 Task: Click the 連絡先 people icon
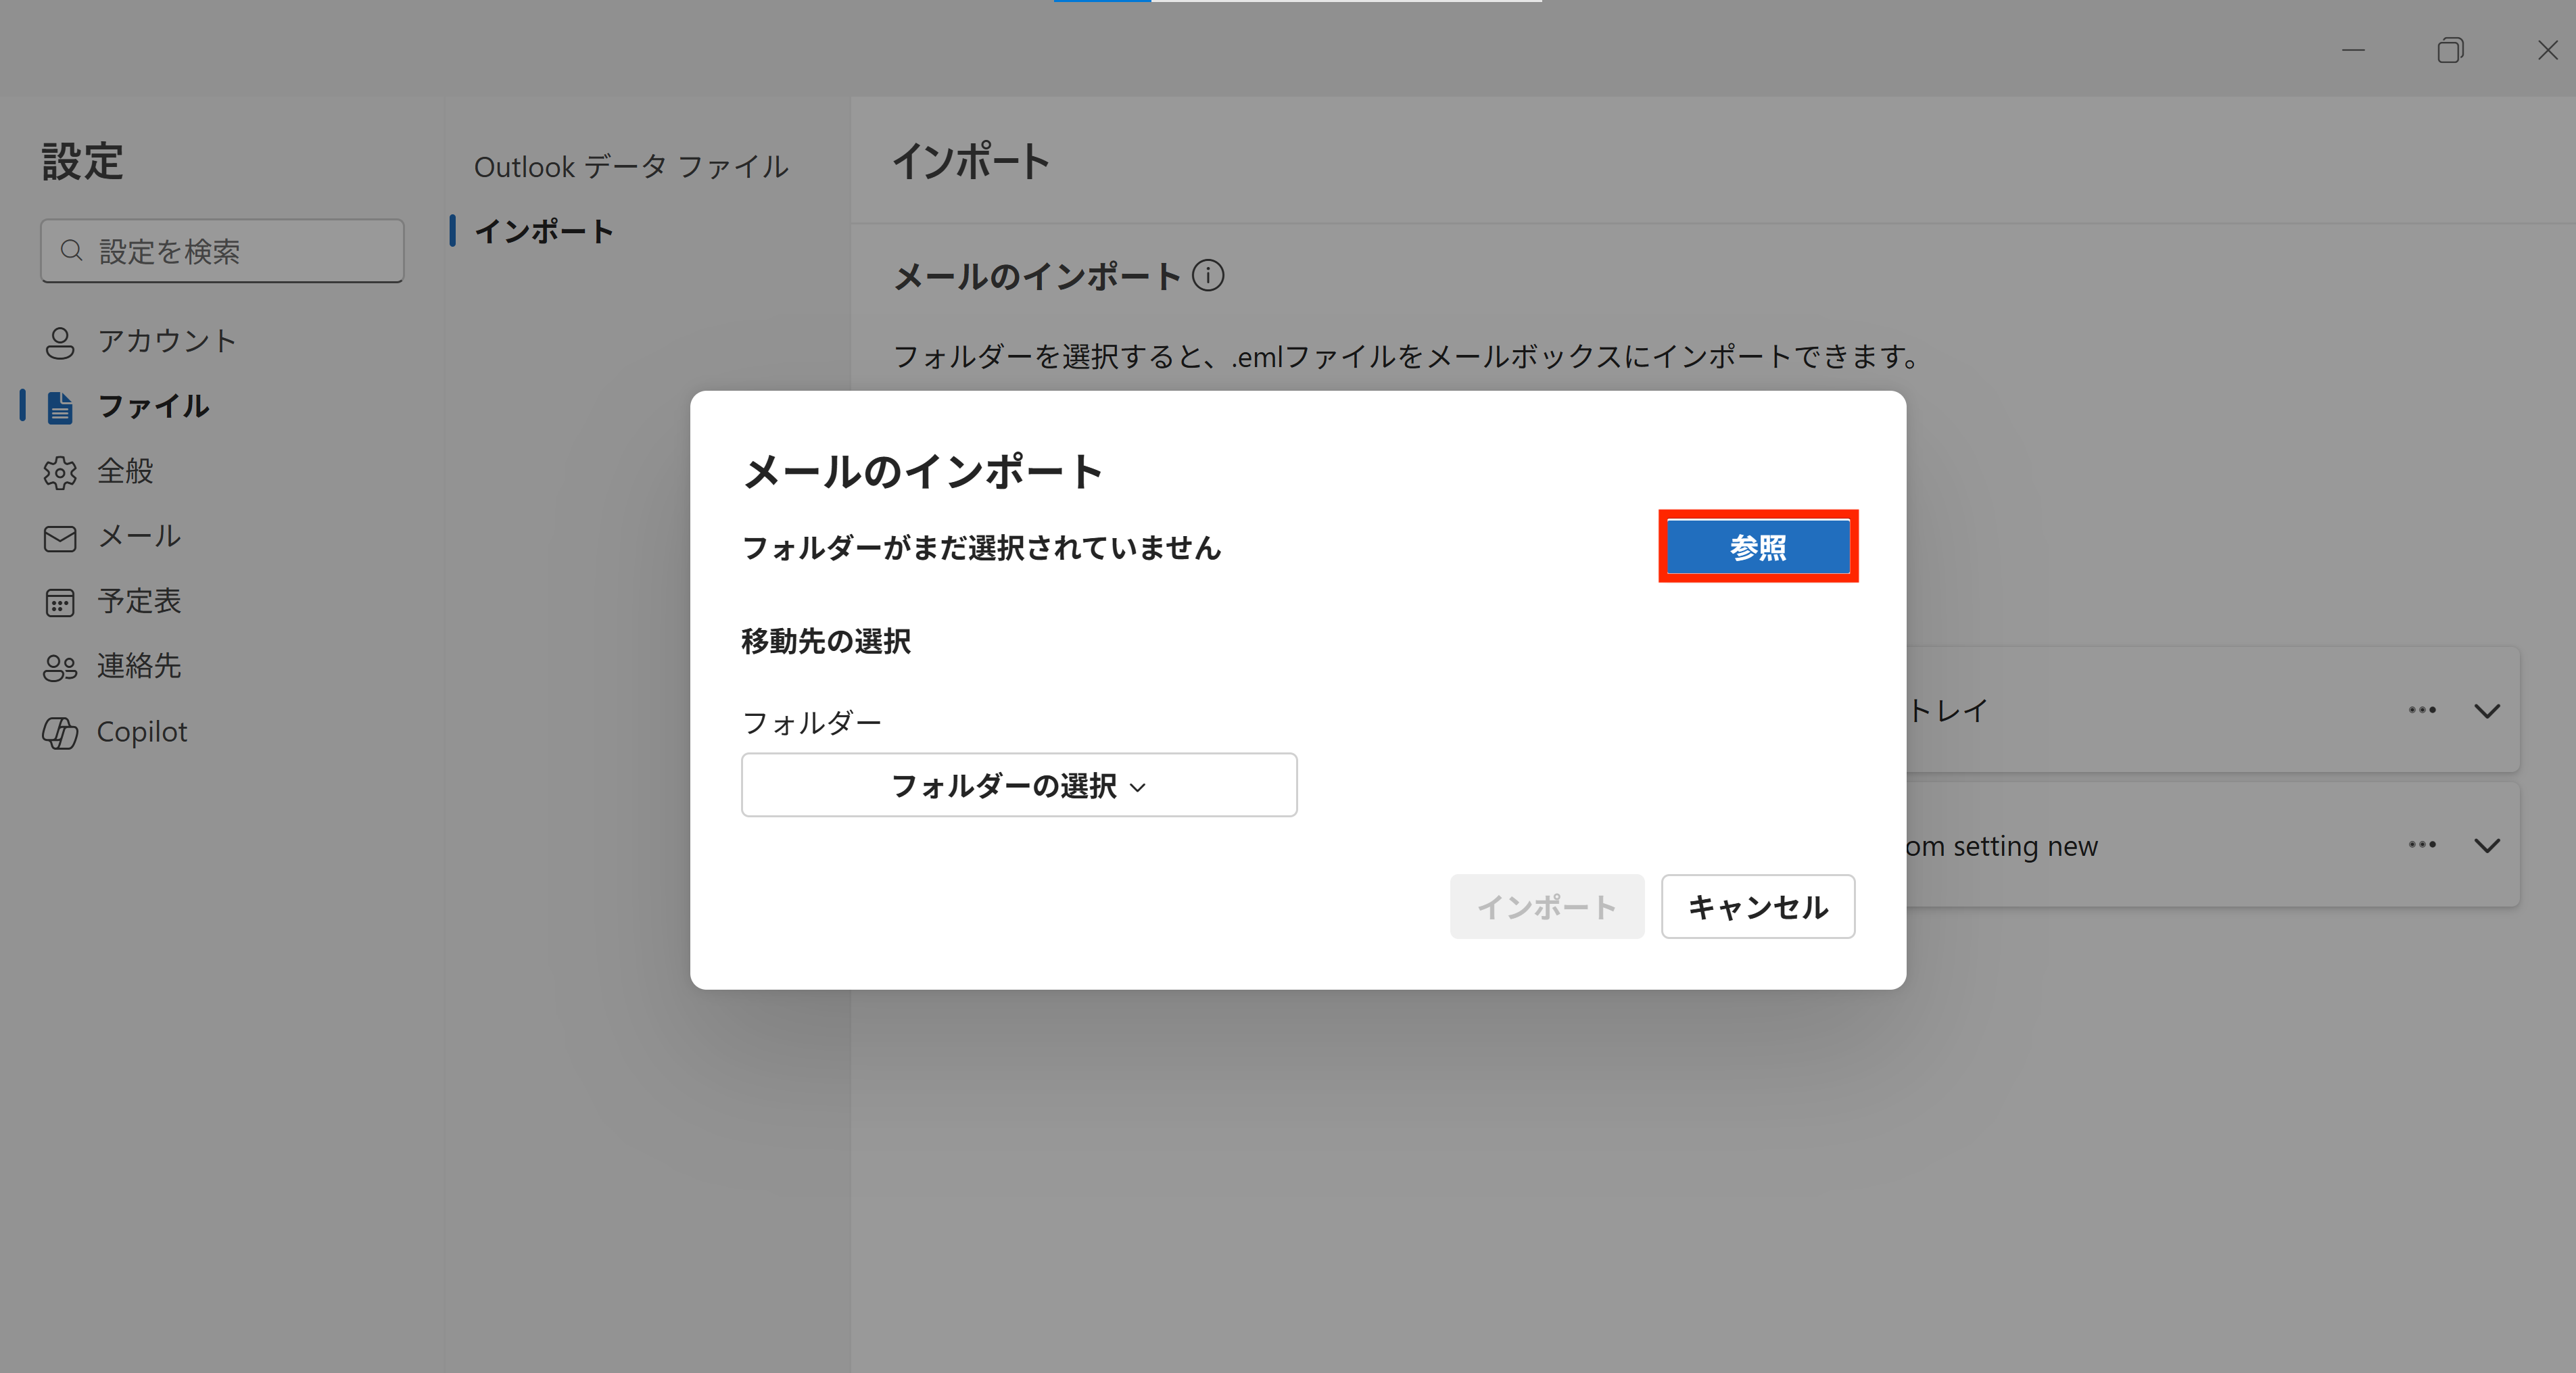(x=60, y=667)
